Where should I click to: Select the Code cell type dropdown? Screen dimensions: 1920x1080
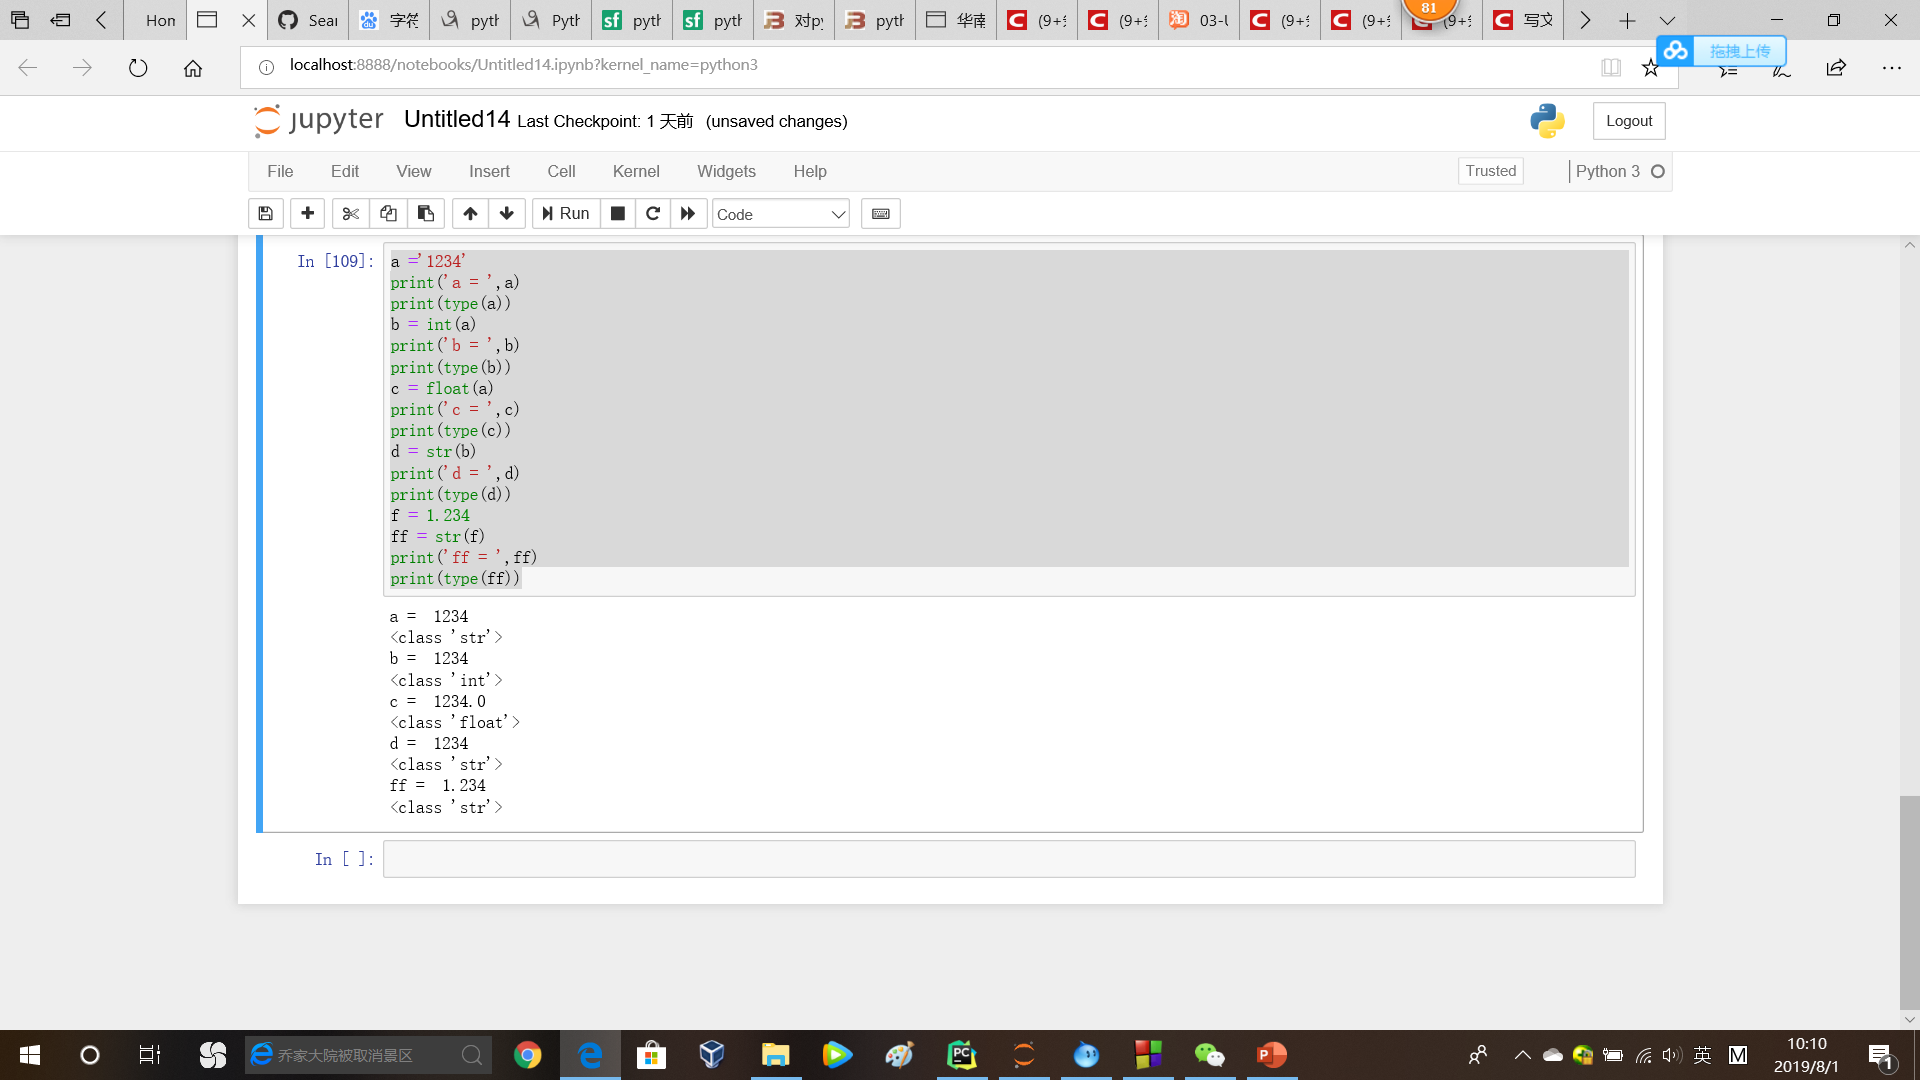(x=778, y=214)
